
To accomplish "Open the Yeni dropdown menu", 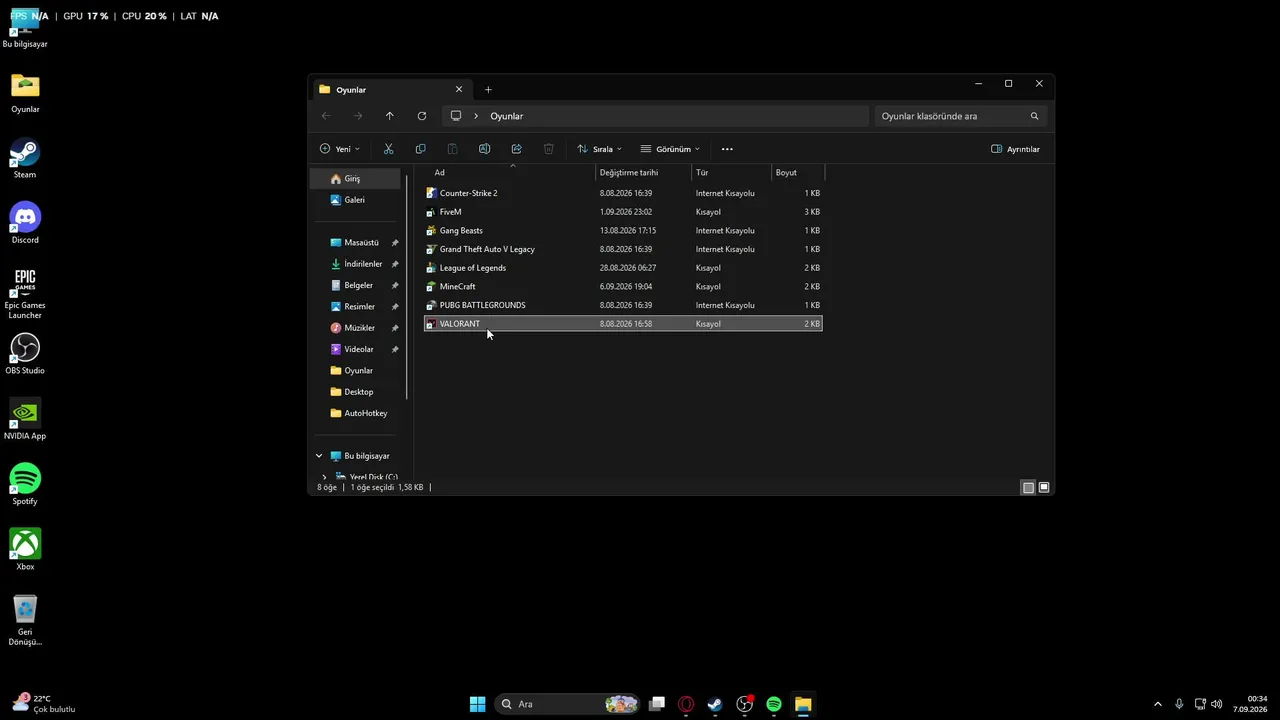I will [x=340, y=149].
